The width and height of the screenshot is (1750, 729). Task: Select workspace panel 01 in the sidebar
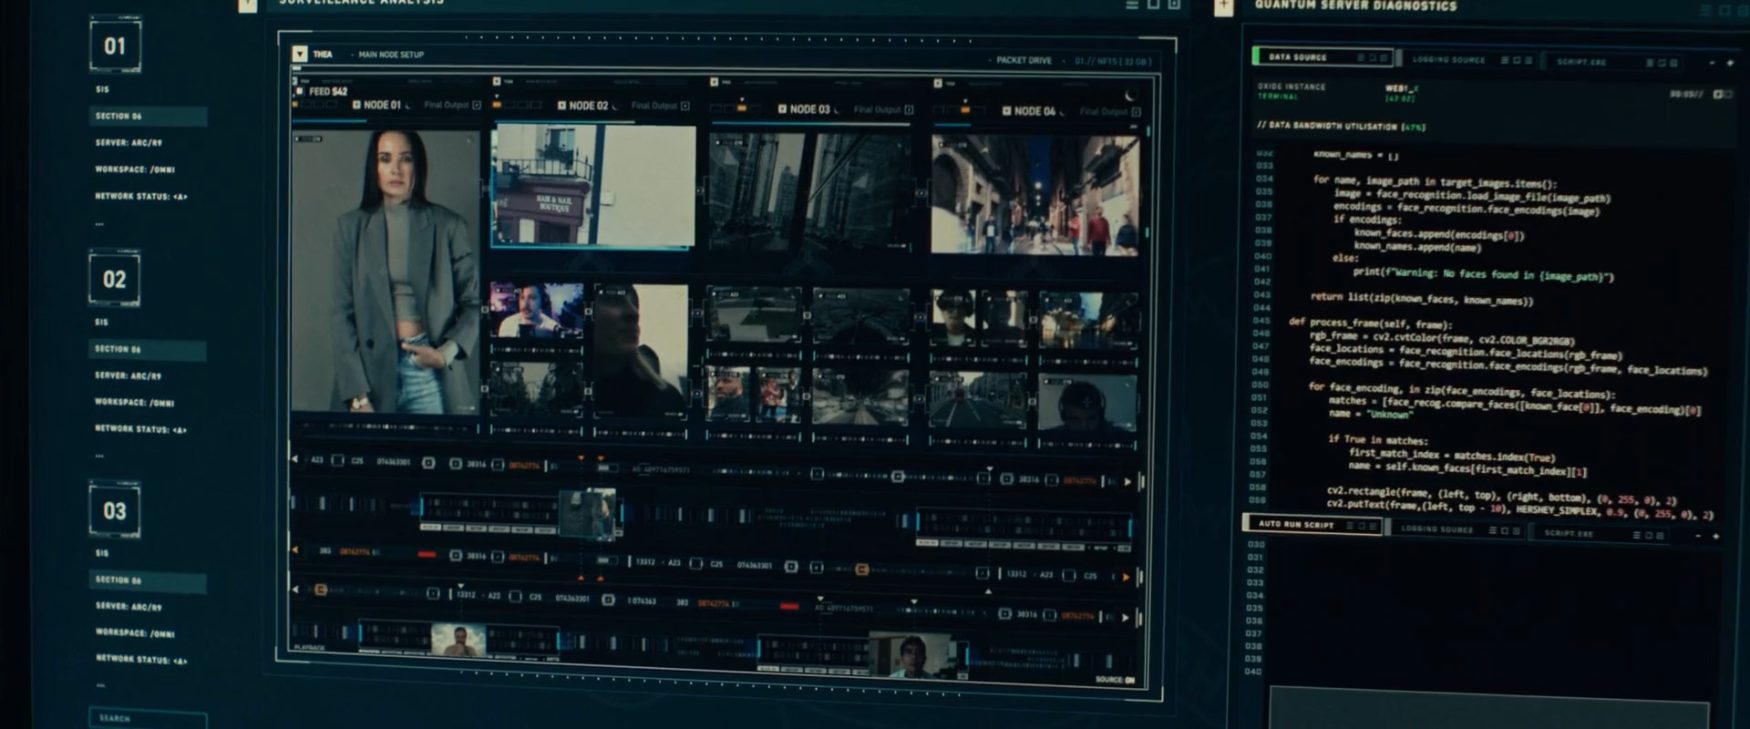(115, 46)
